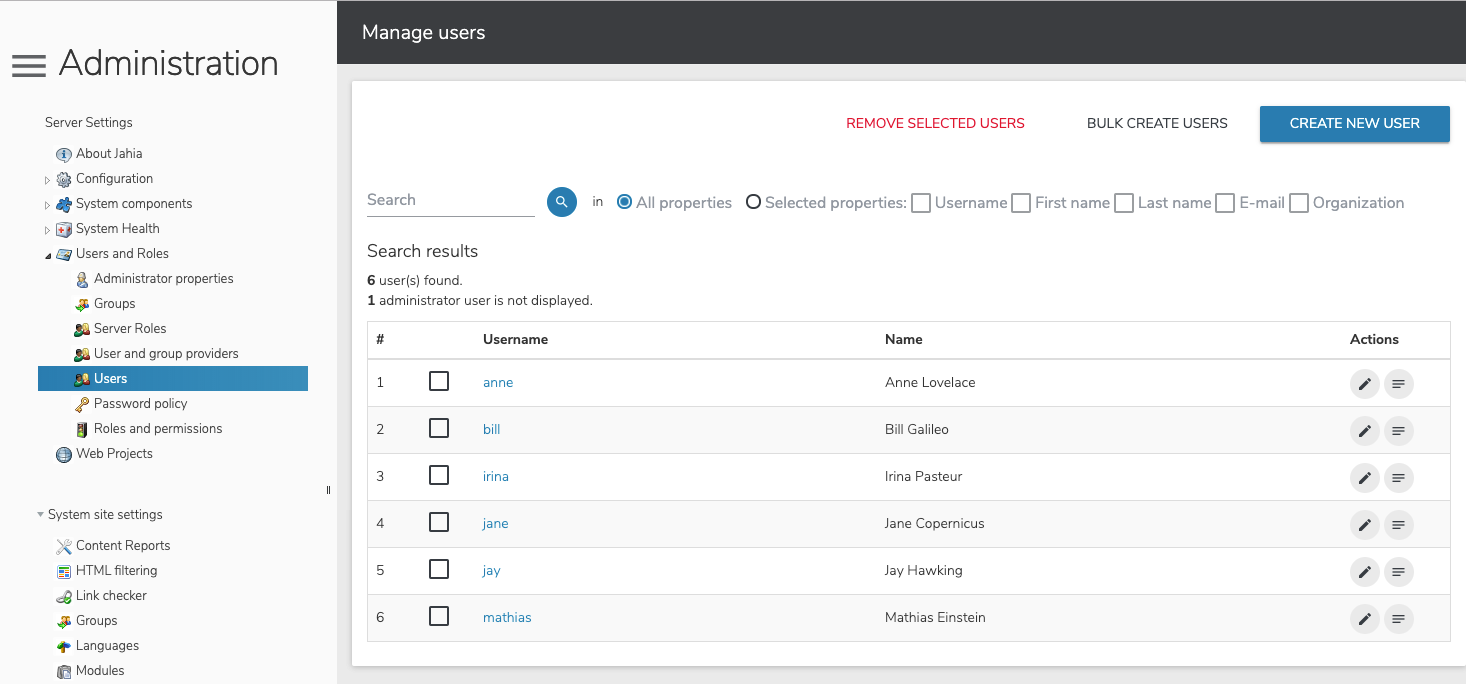Collapse the System site settings section
This screenshot has height=684, width=1466.
click(40, 515)
